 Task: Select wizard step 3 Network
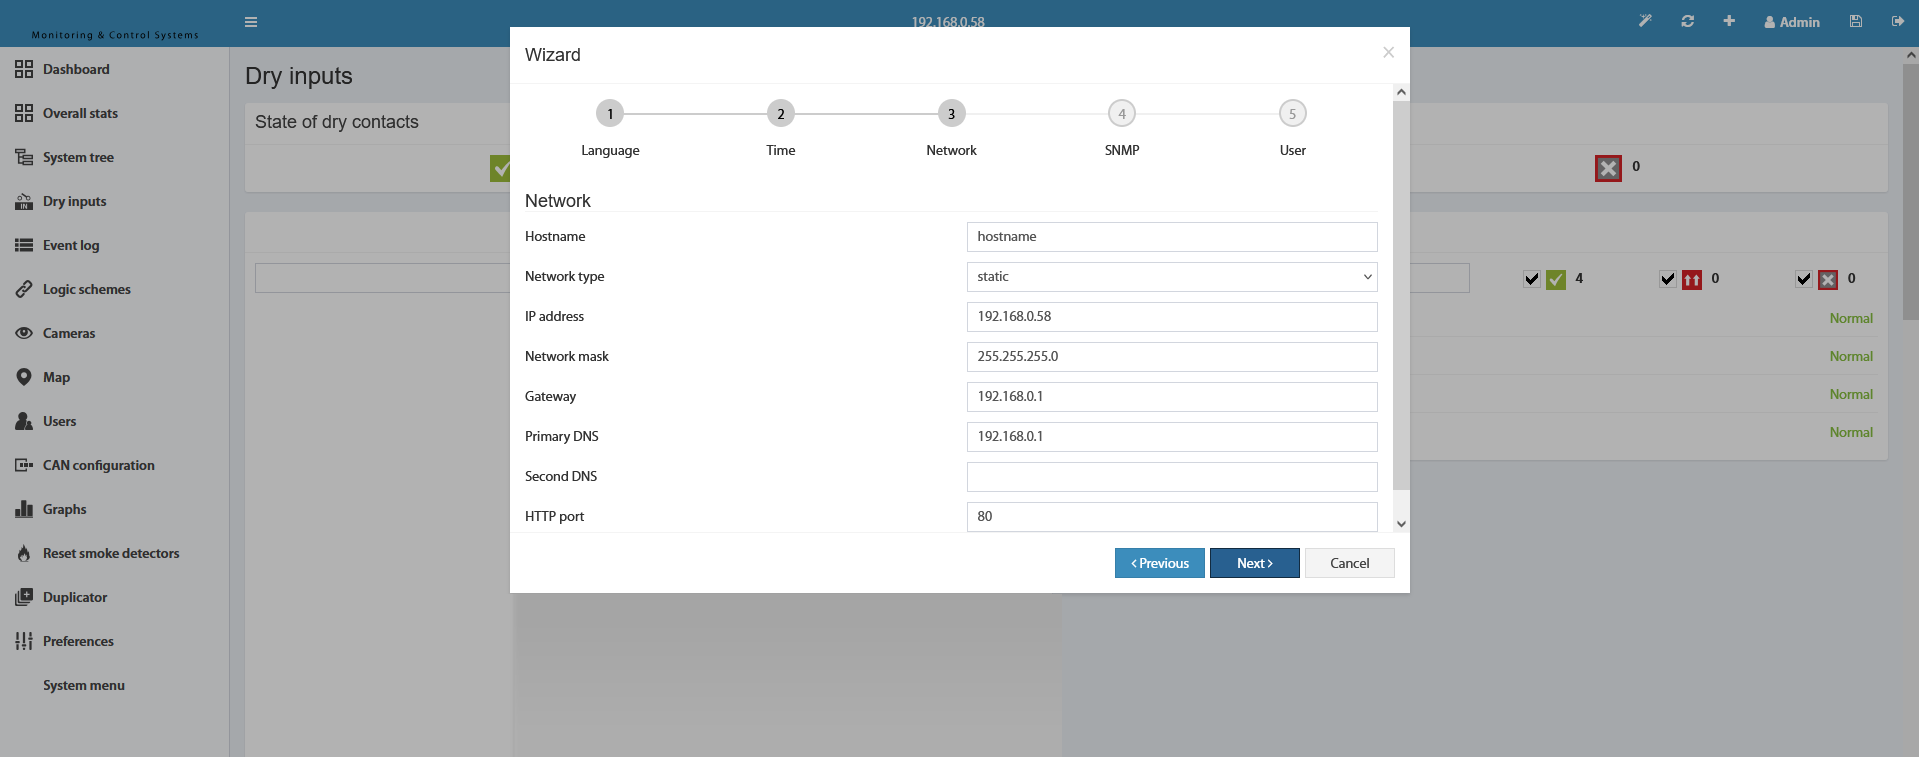[x=951, y=114]
